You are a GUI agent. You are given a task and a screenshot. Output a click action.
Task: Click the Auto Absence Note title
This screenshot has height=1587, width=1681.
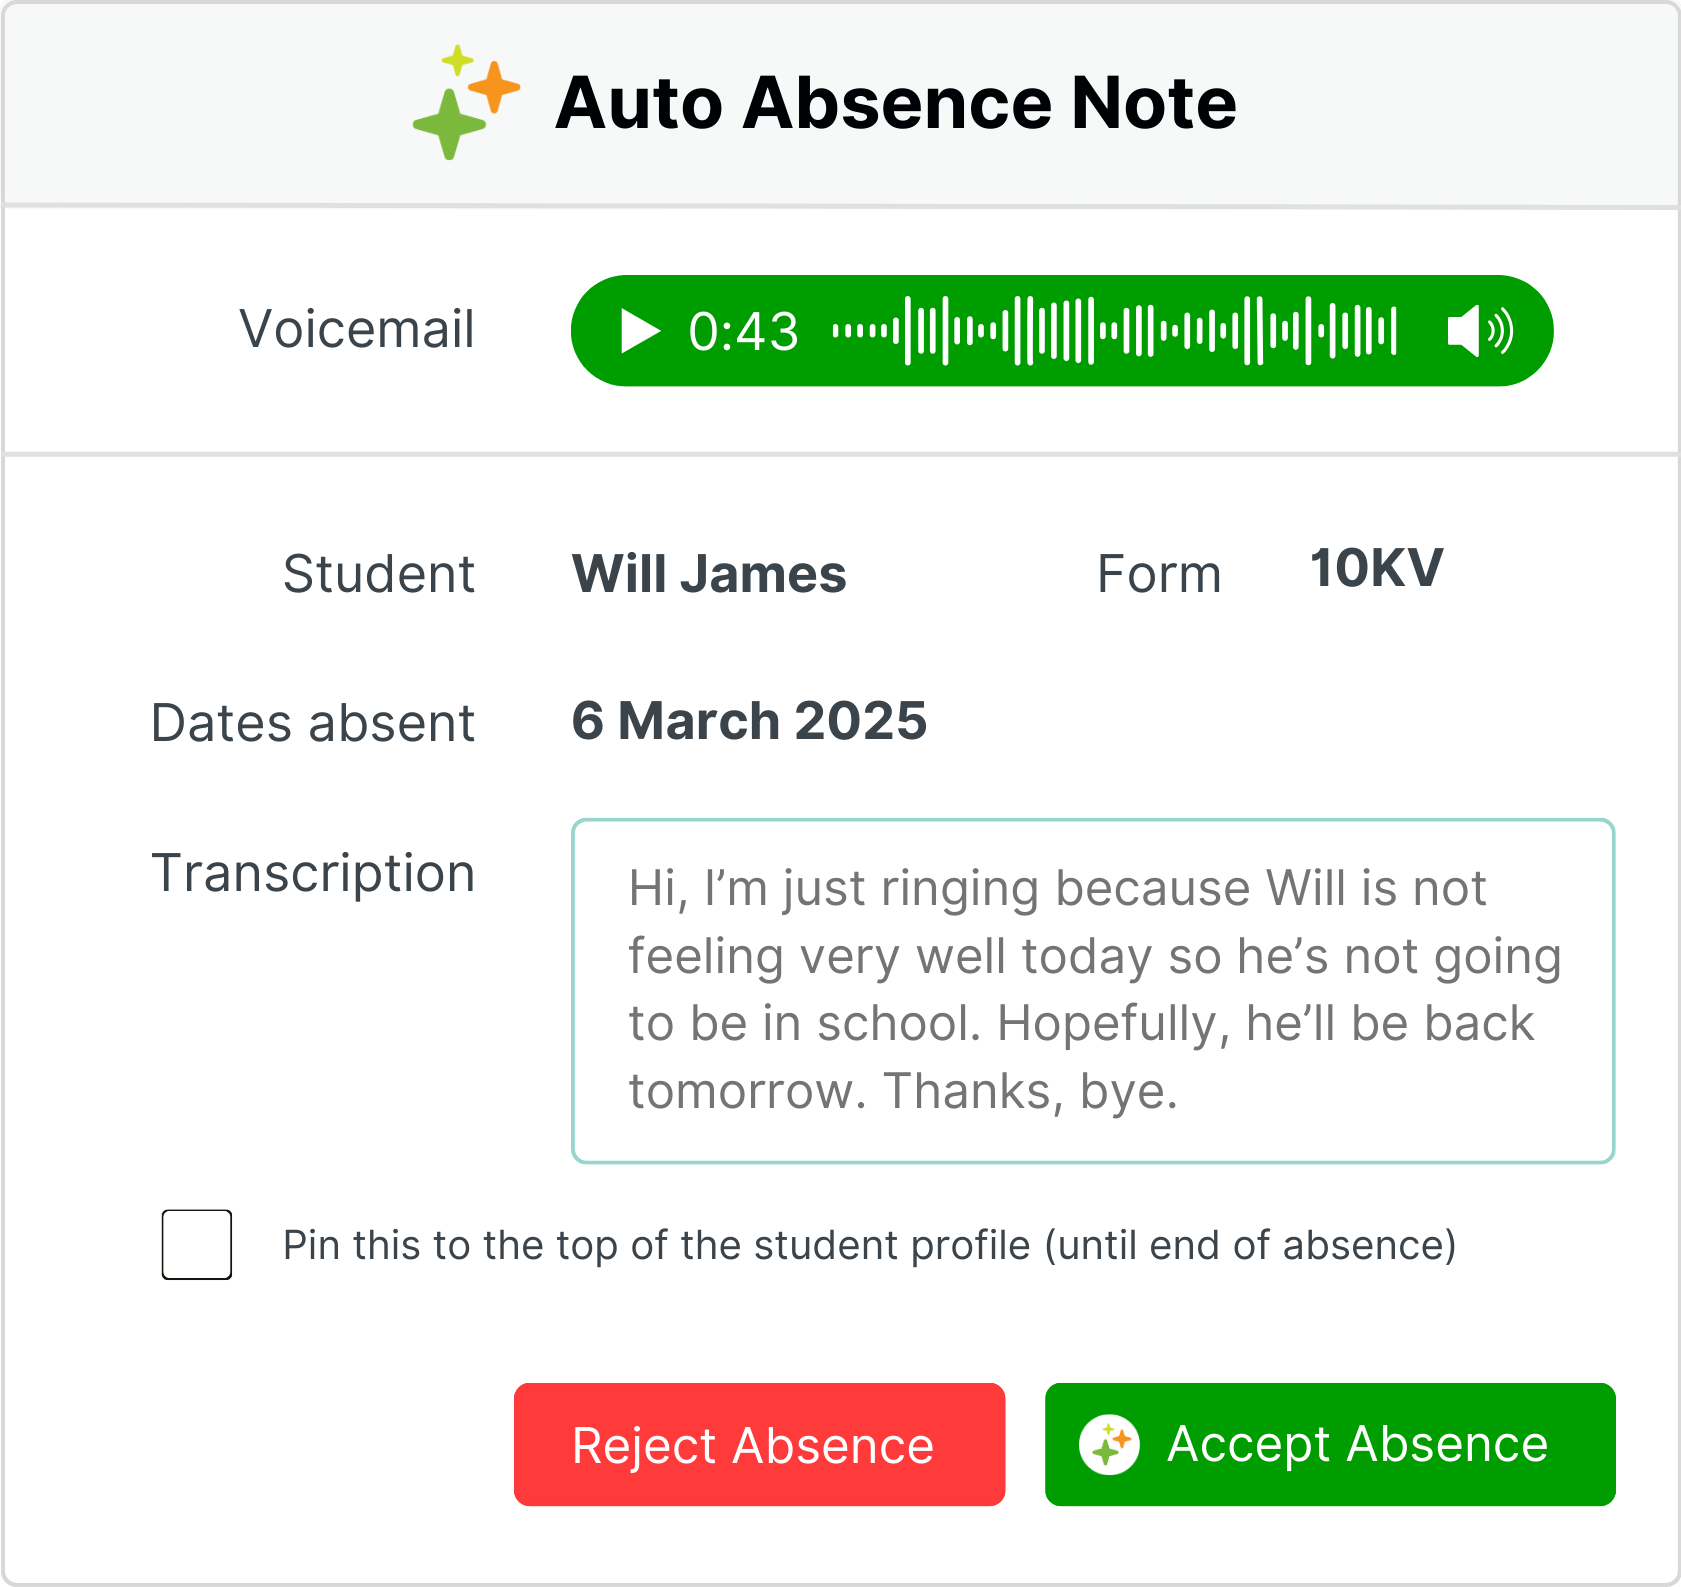click(895, 103)
